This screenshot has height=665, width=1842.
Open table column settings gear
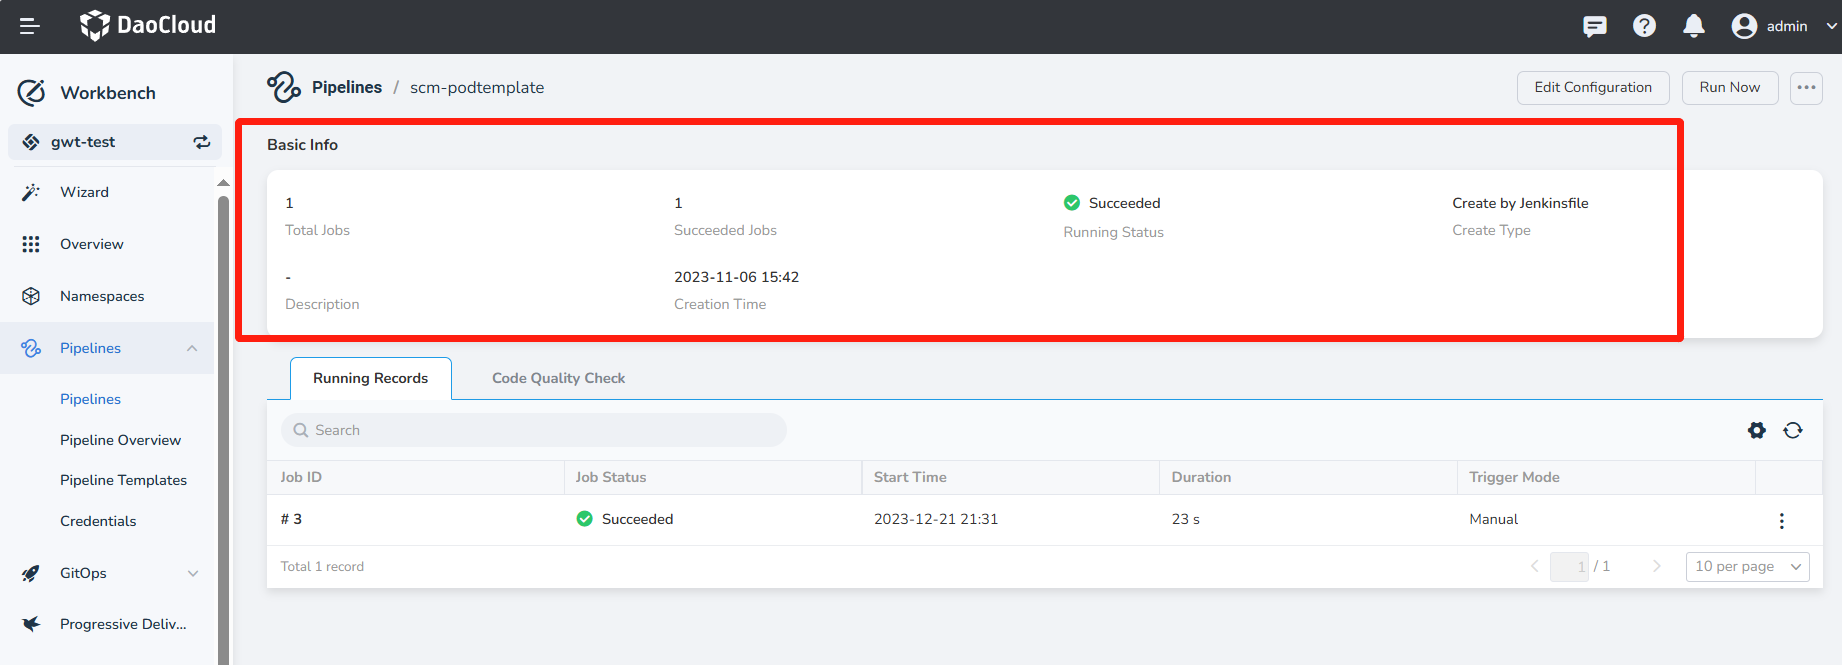(1756, 430)
